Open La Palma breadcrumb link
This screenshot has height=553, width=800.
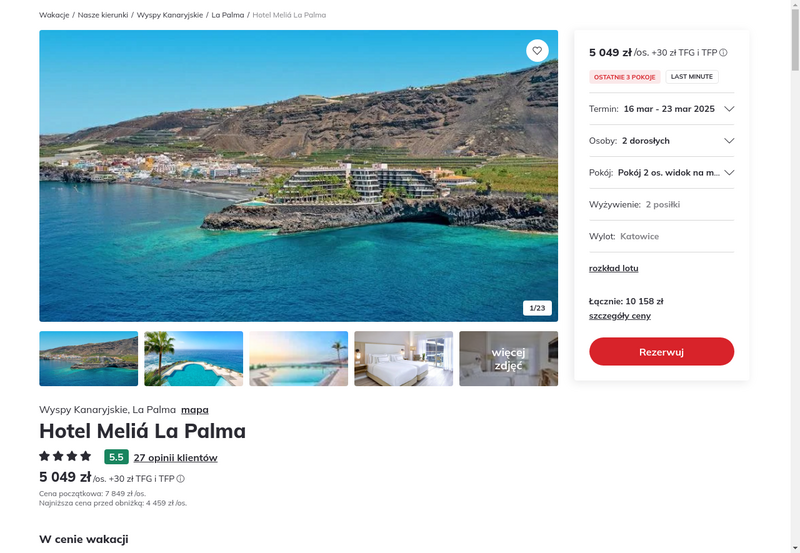(228, 15)
